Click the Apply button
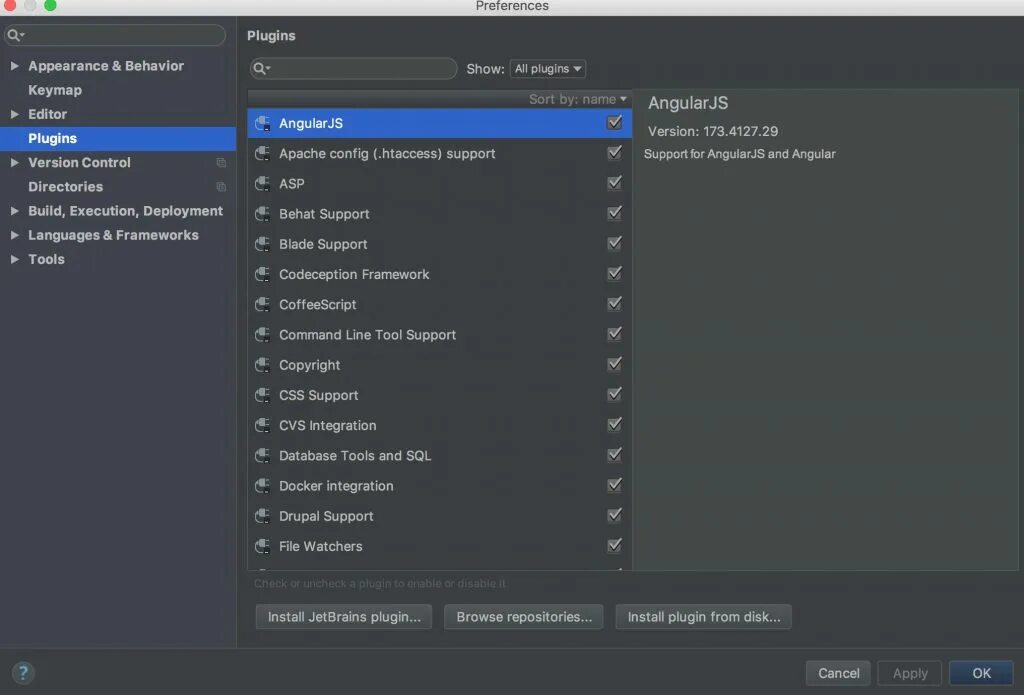 coord(910,673)
